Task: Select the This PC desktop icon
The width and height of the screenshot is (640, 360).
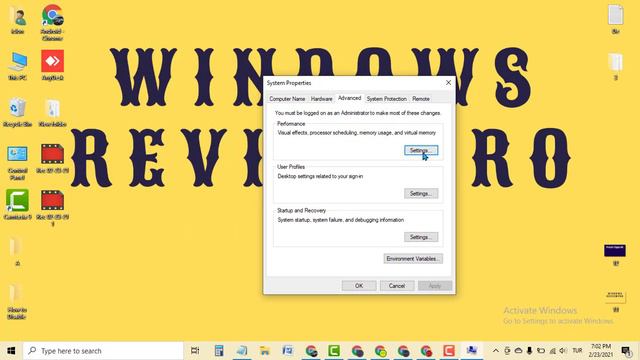Action: tap(18, 65)
